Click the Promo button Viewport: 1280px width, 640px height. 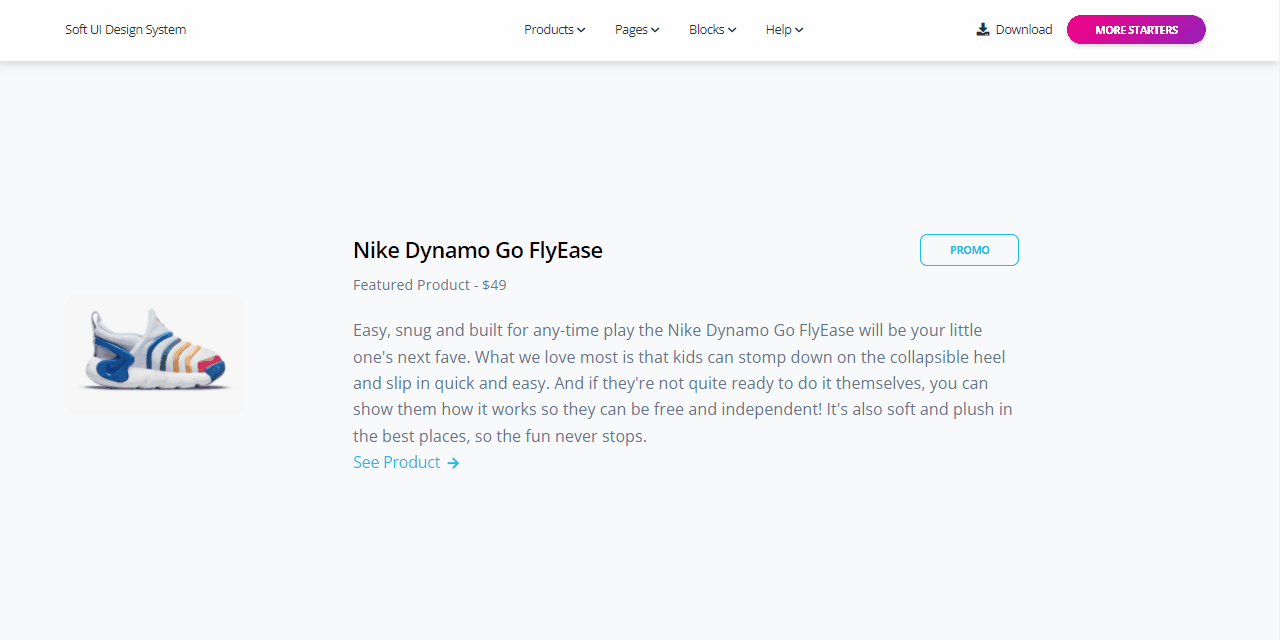coord(969,250)
